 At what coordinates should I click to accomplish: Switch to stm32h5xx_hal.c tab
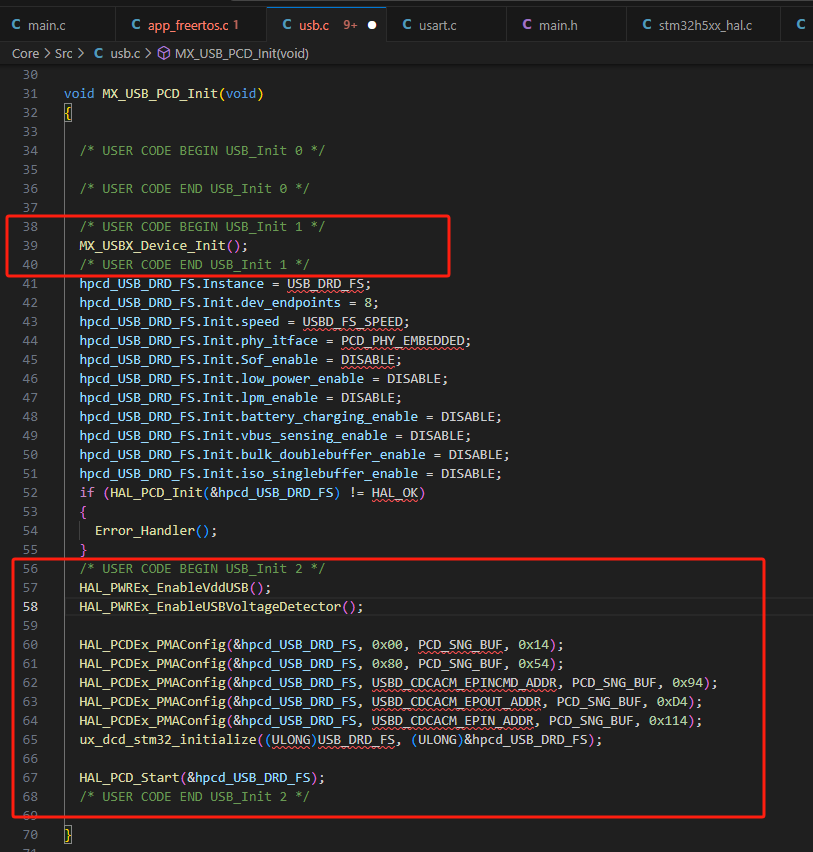click(x=705, y=25)
